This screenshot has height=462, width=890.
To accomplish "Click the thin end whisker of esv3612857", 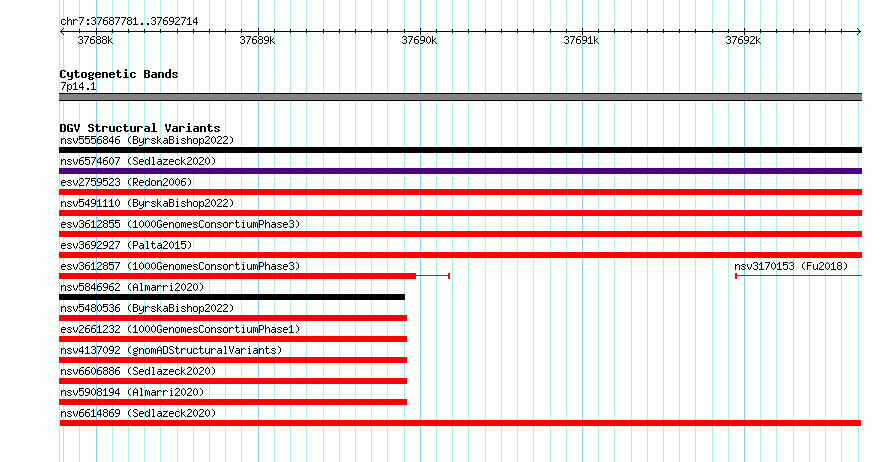I will 433,276.
